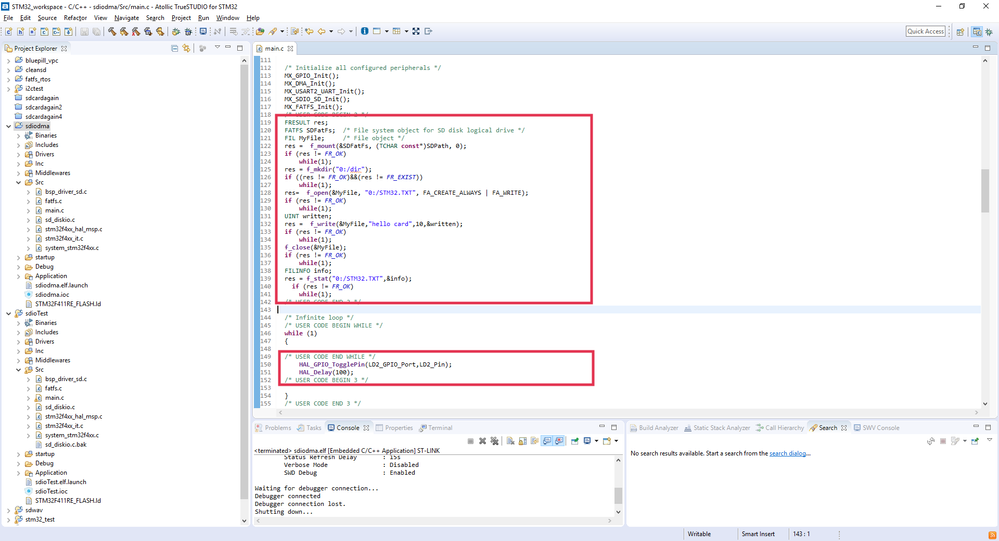
Task: Open the C/C++ perspective icon
Action: coord(977,31)
